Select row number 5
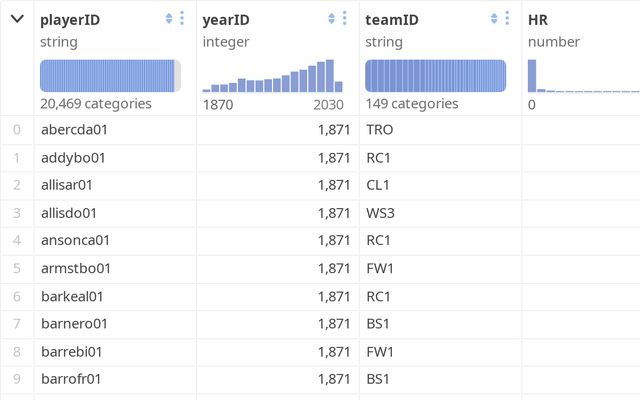The image size is (640, 400). coord(15,268)
